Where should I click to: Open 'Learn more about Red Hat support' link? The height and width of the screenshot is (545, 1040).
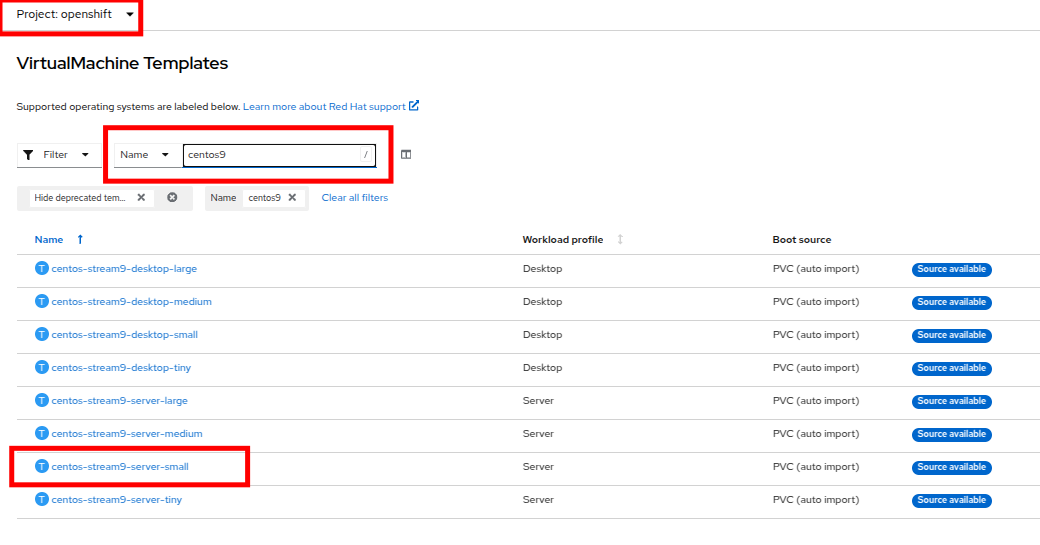pyautogui.click(x=324, y=107)
